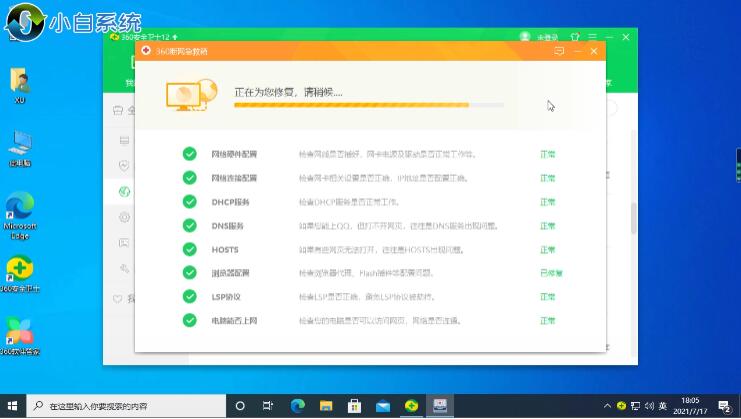Open the Windows Start menu

12,406
